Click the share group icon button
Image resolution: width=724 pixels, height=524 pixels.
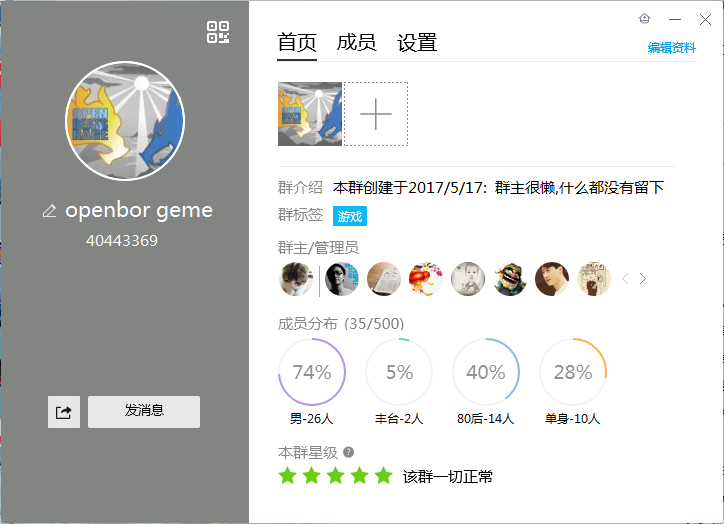click(x=64, y=412)
